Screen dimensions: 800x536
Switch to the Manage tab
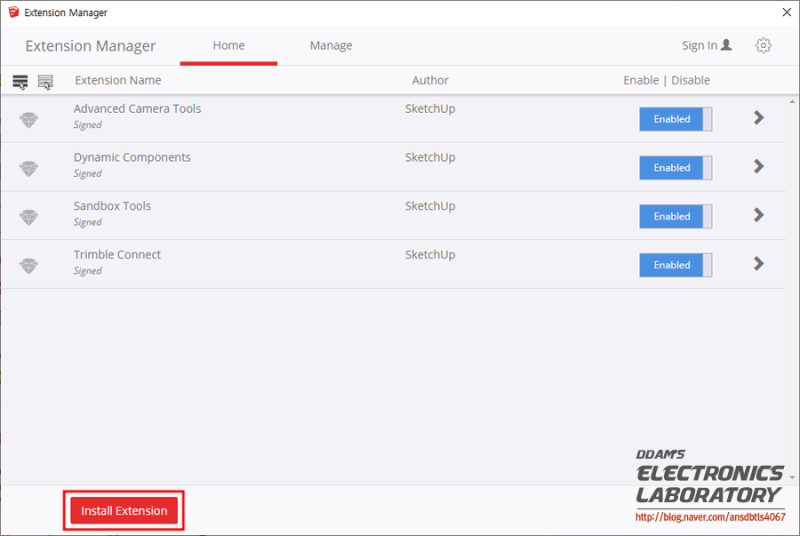(331, 45)
